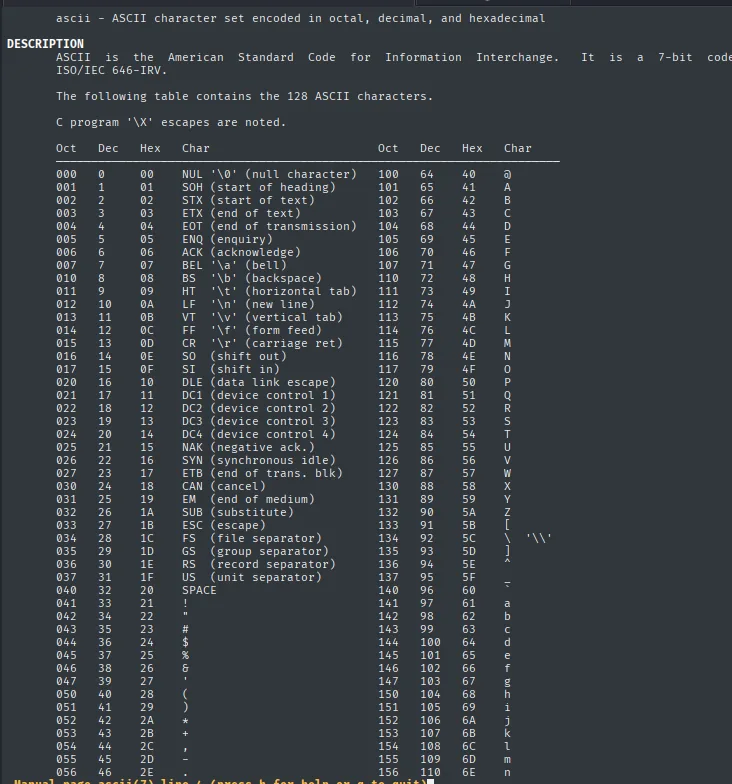
Task: Select 'DC4 (device control 4)' entry
Action: [259, 434]
